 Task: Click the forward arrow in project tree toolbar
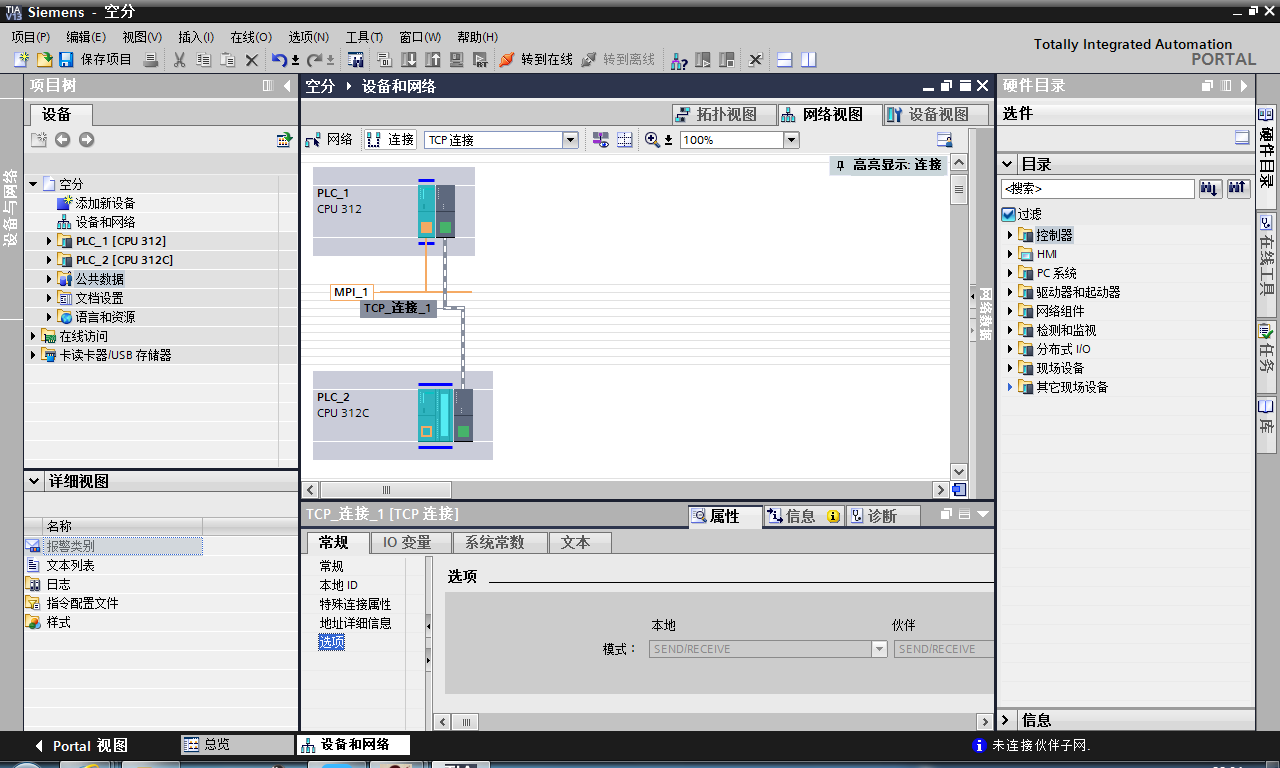[87, 140]
